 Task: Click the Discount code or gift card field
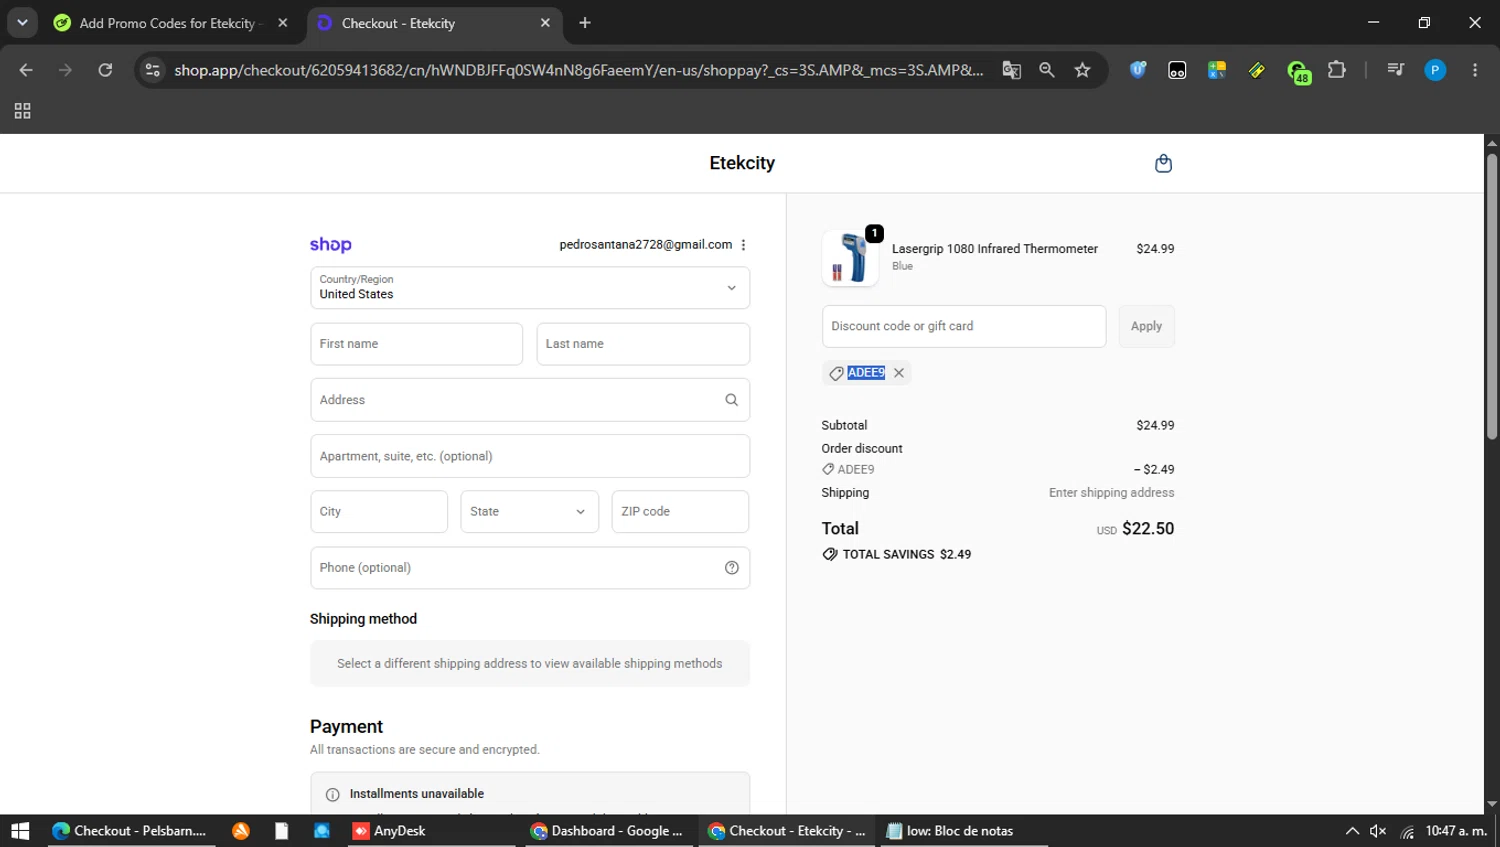tap(964, 326)
